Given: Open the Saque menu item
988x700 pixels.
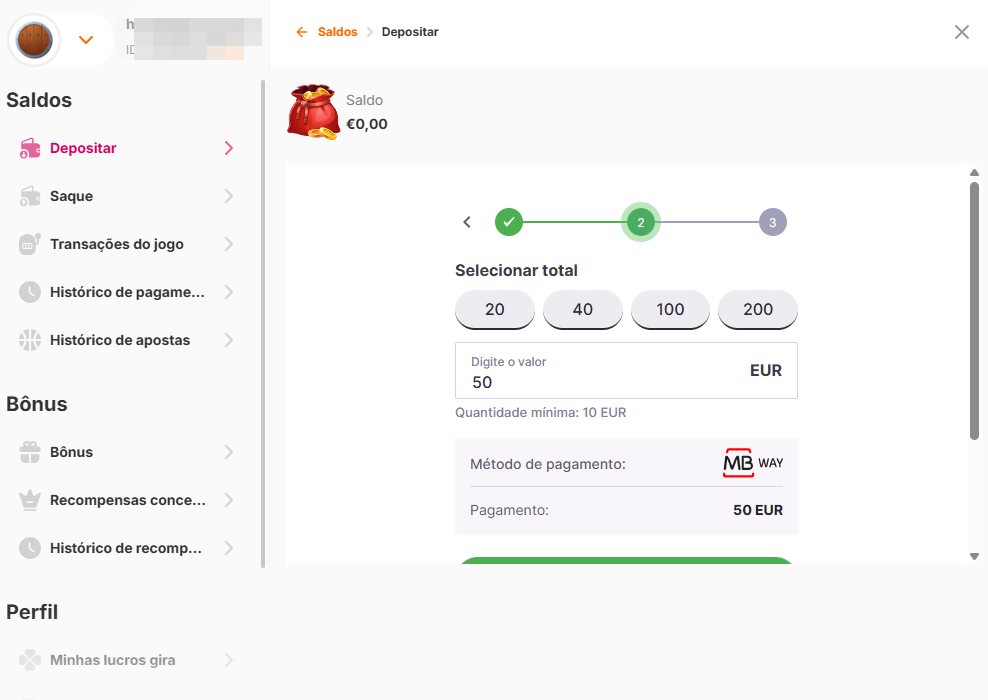Looking at the screenshot, I should point(127,196).
